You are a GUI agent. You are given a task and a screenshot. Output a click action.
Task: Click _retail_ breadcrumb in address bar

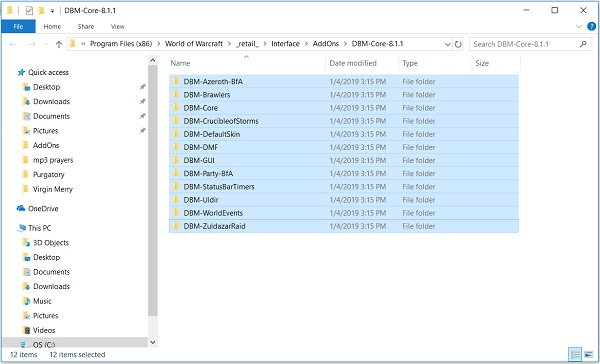pos(247,44)
